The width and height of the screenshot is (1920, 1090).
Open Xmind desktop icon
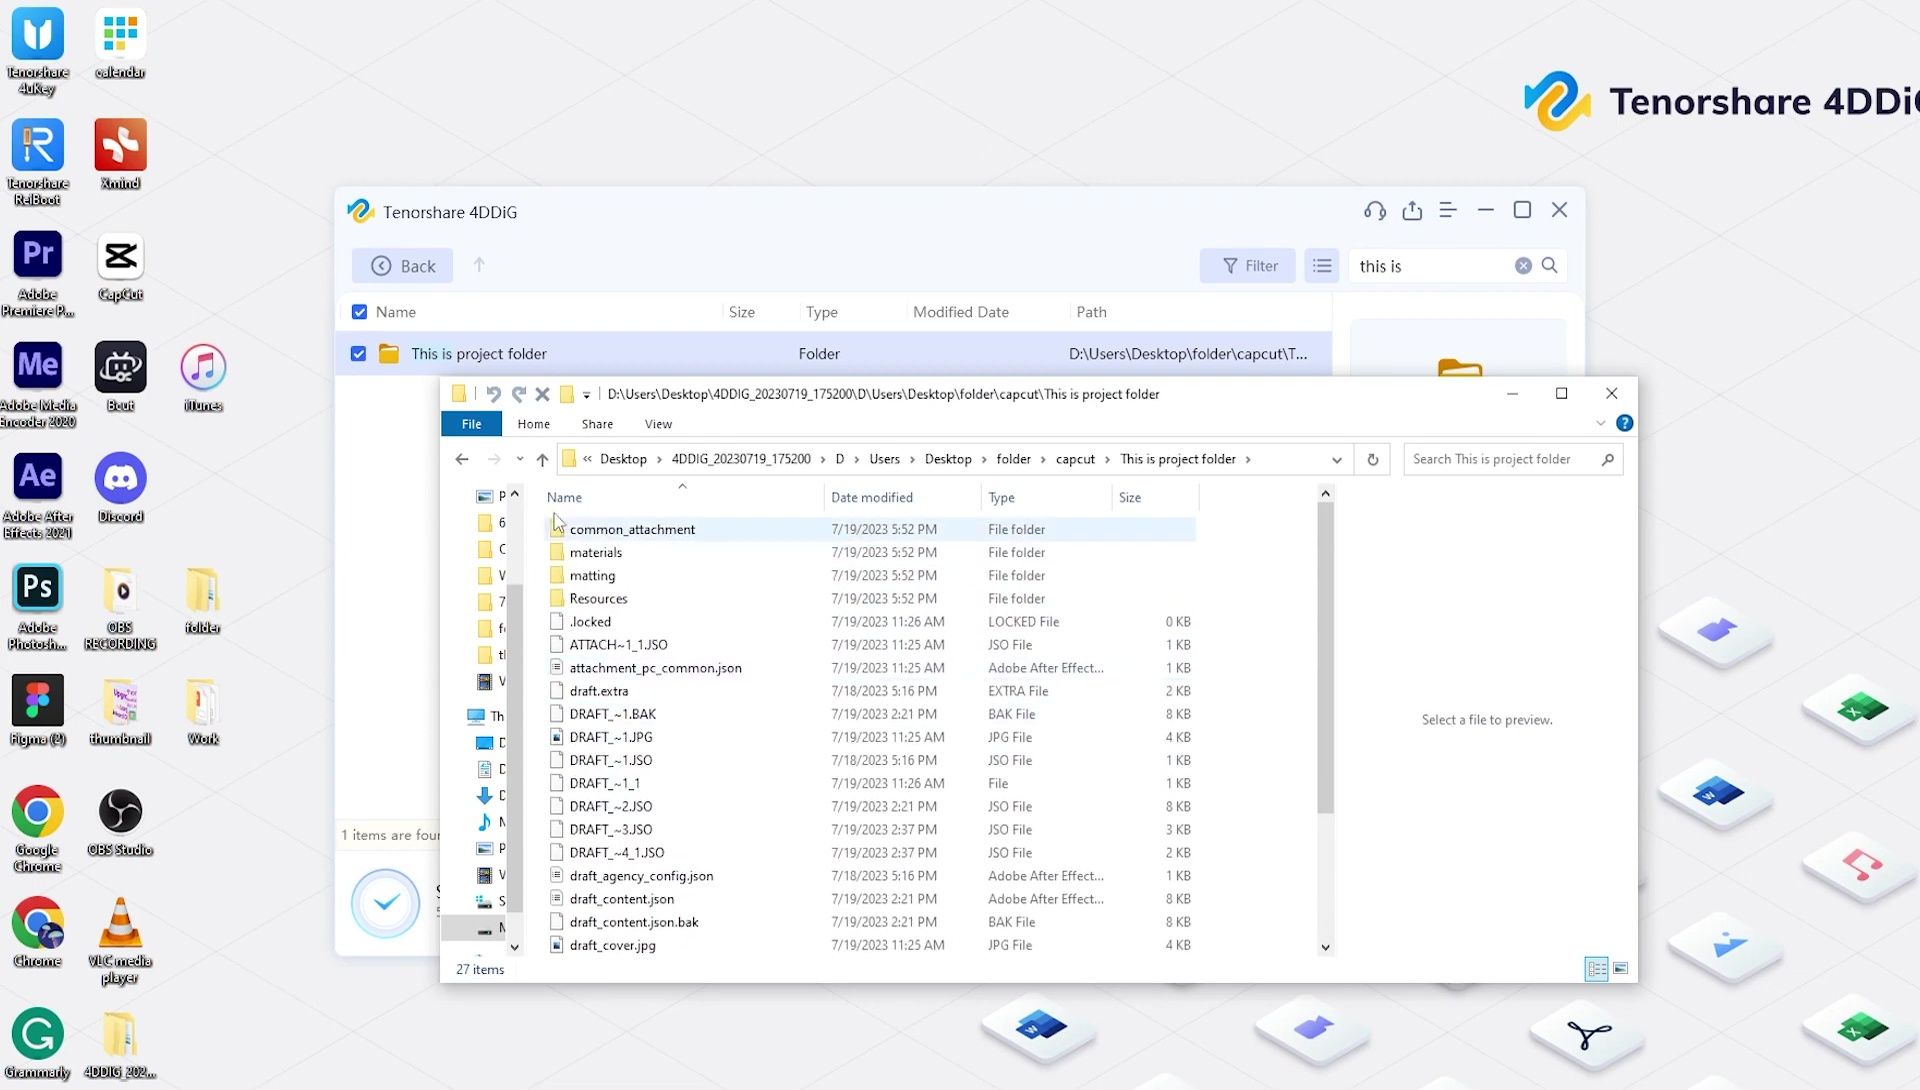(120, 155)
